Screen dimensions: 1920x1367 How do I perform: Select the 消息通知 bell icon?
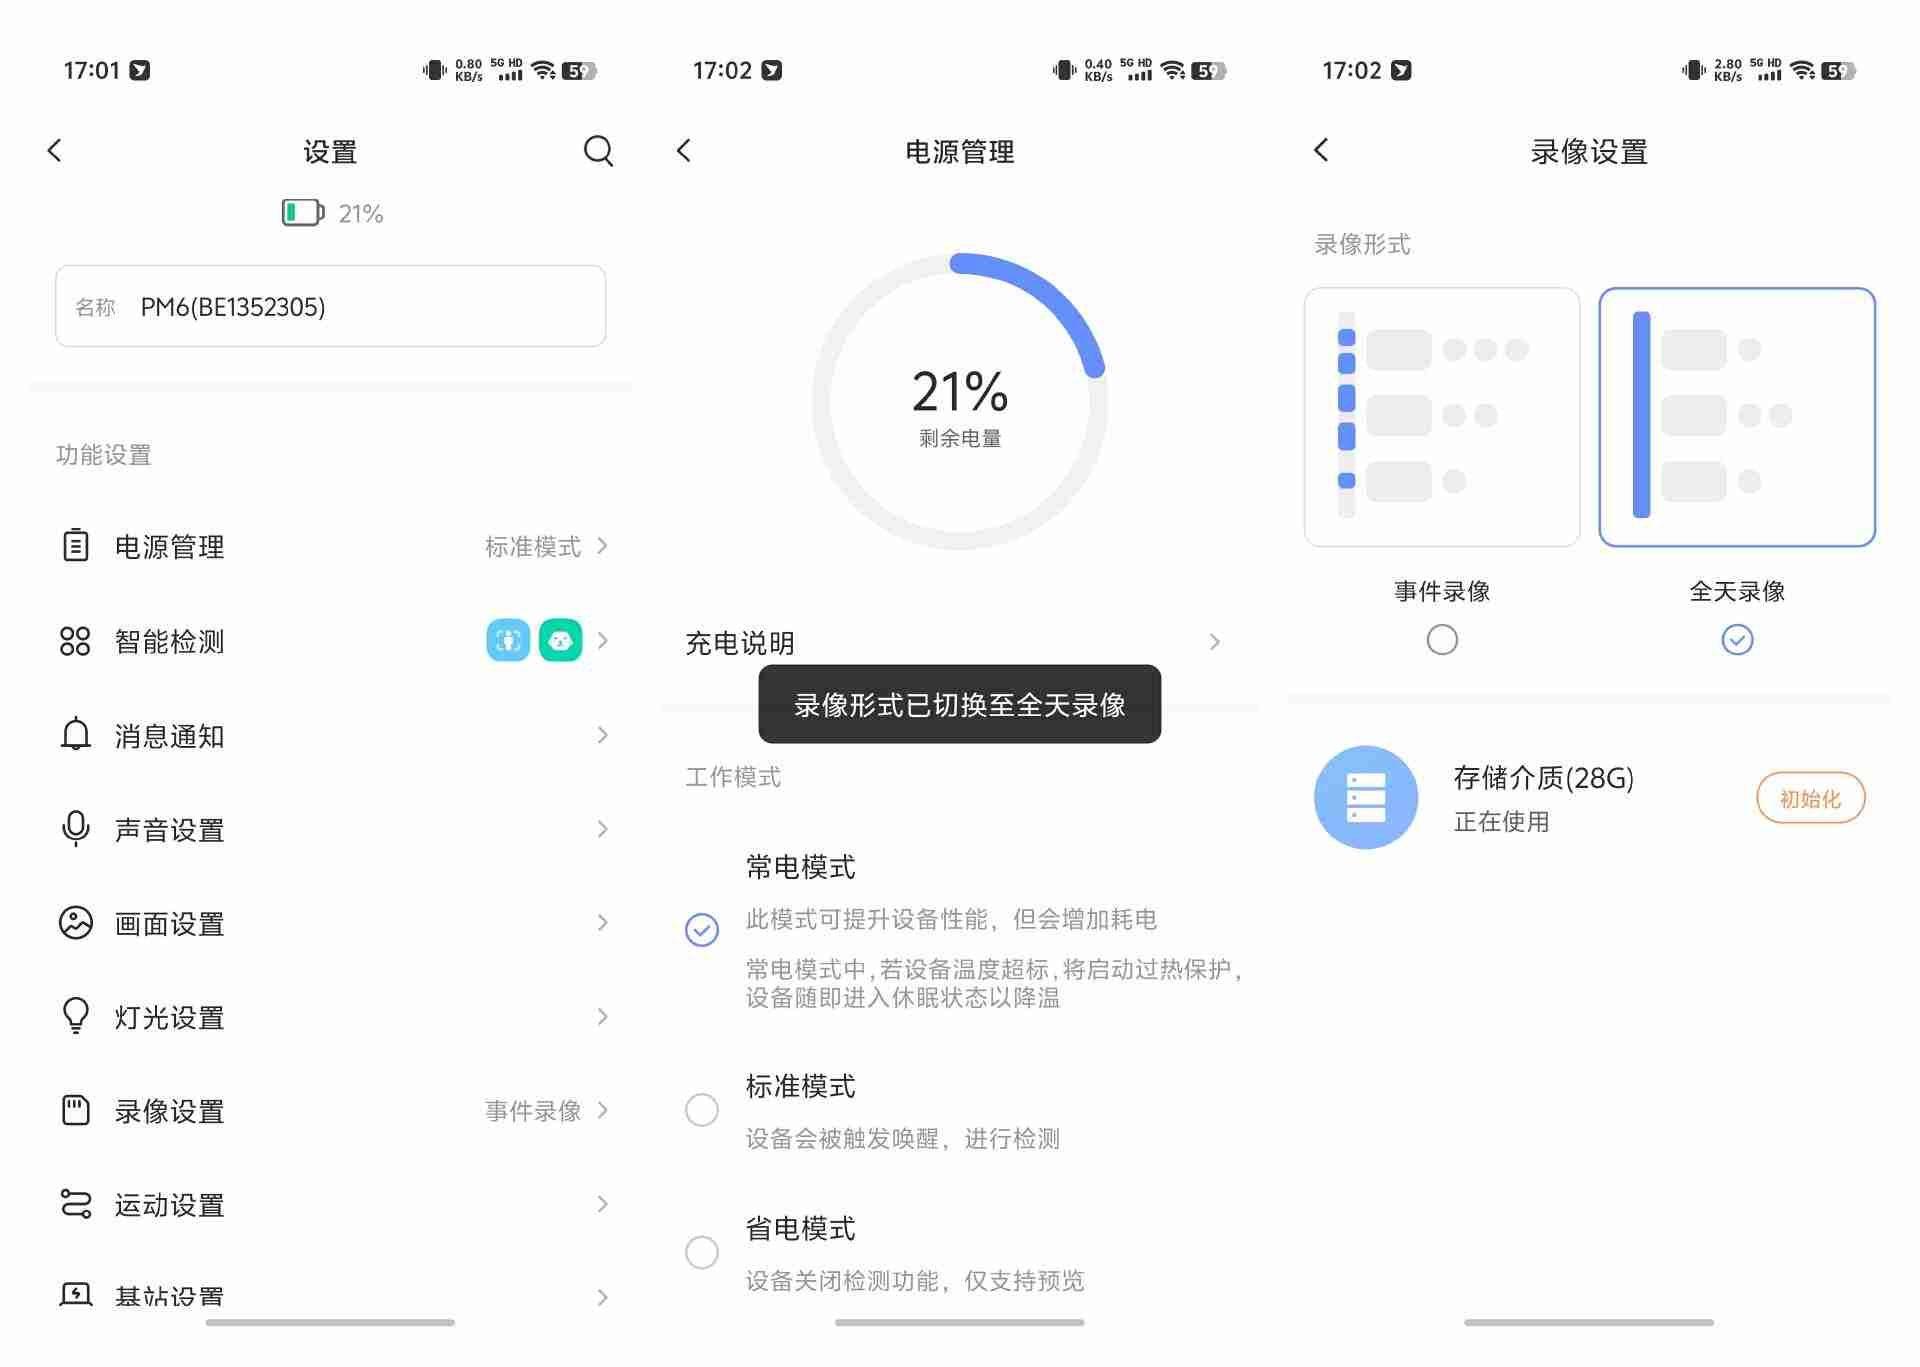tap(74, 735)
